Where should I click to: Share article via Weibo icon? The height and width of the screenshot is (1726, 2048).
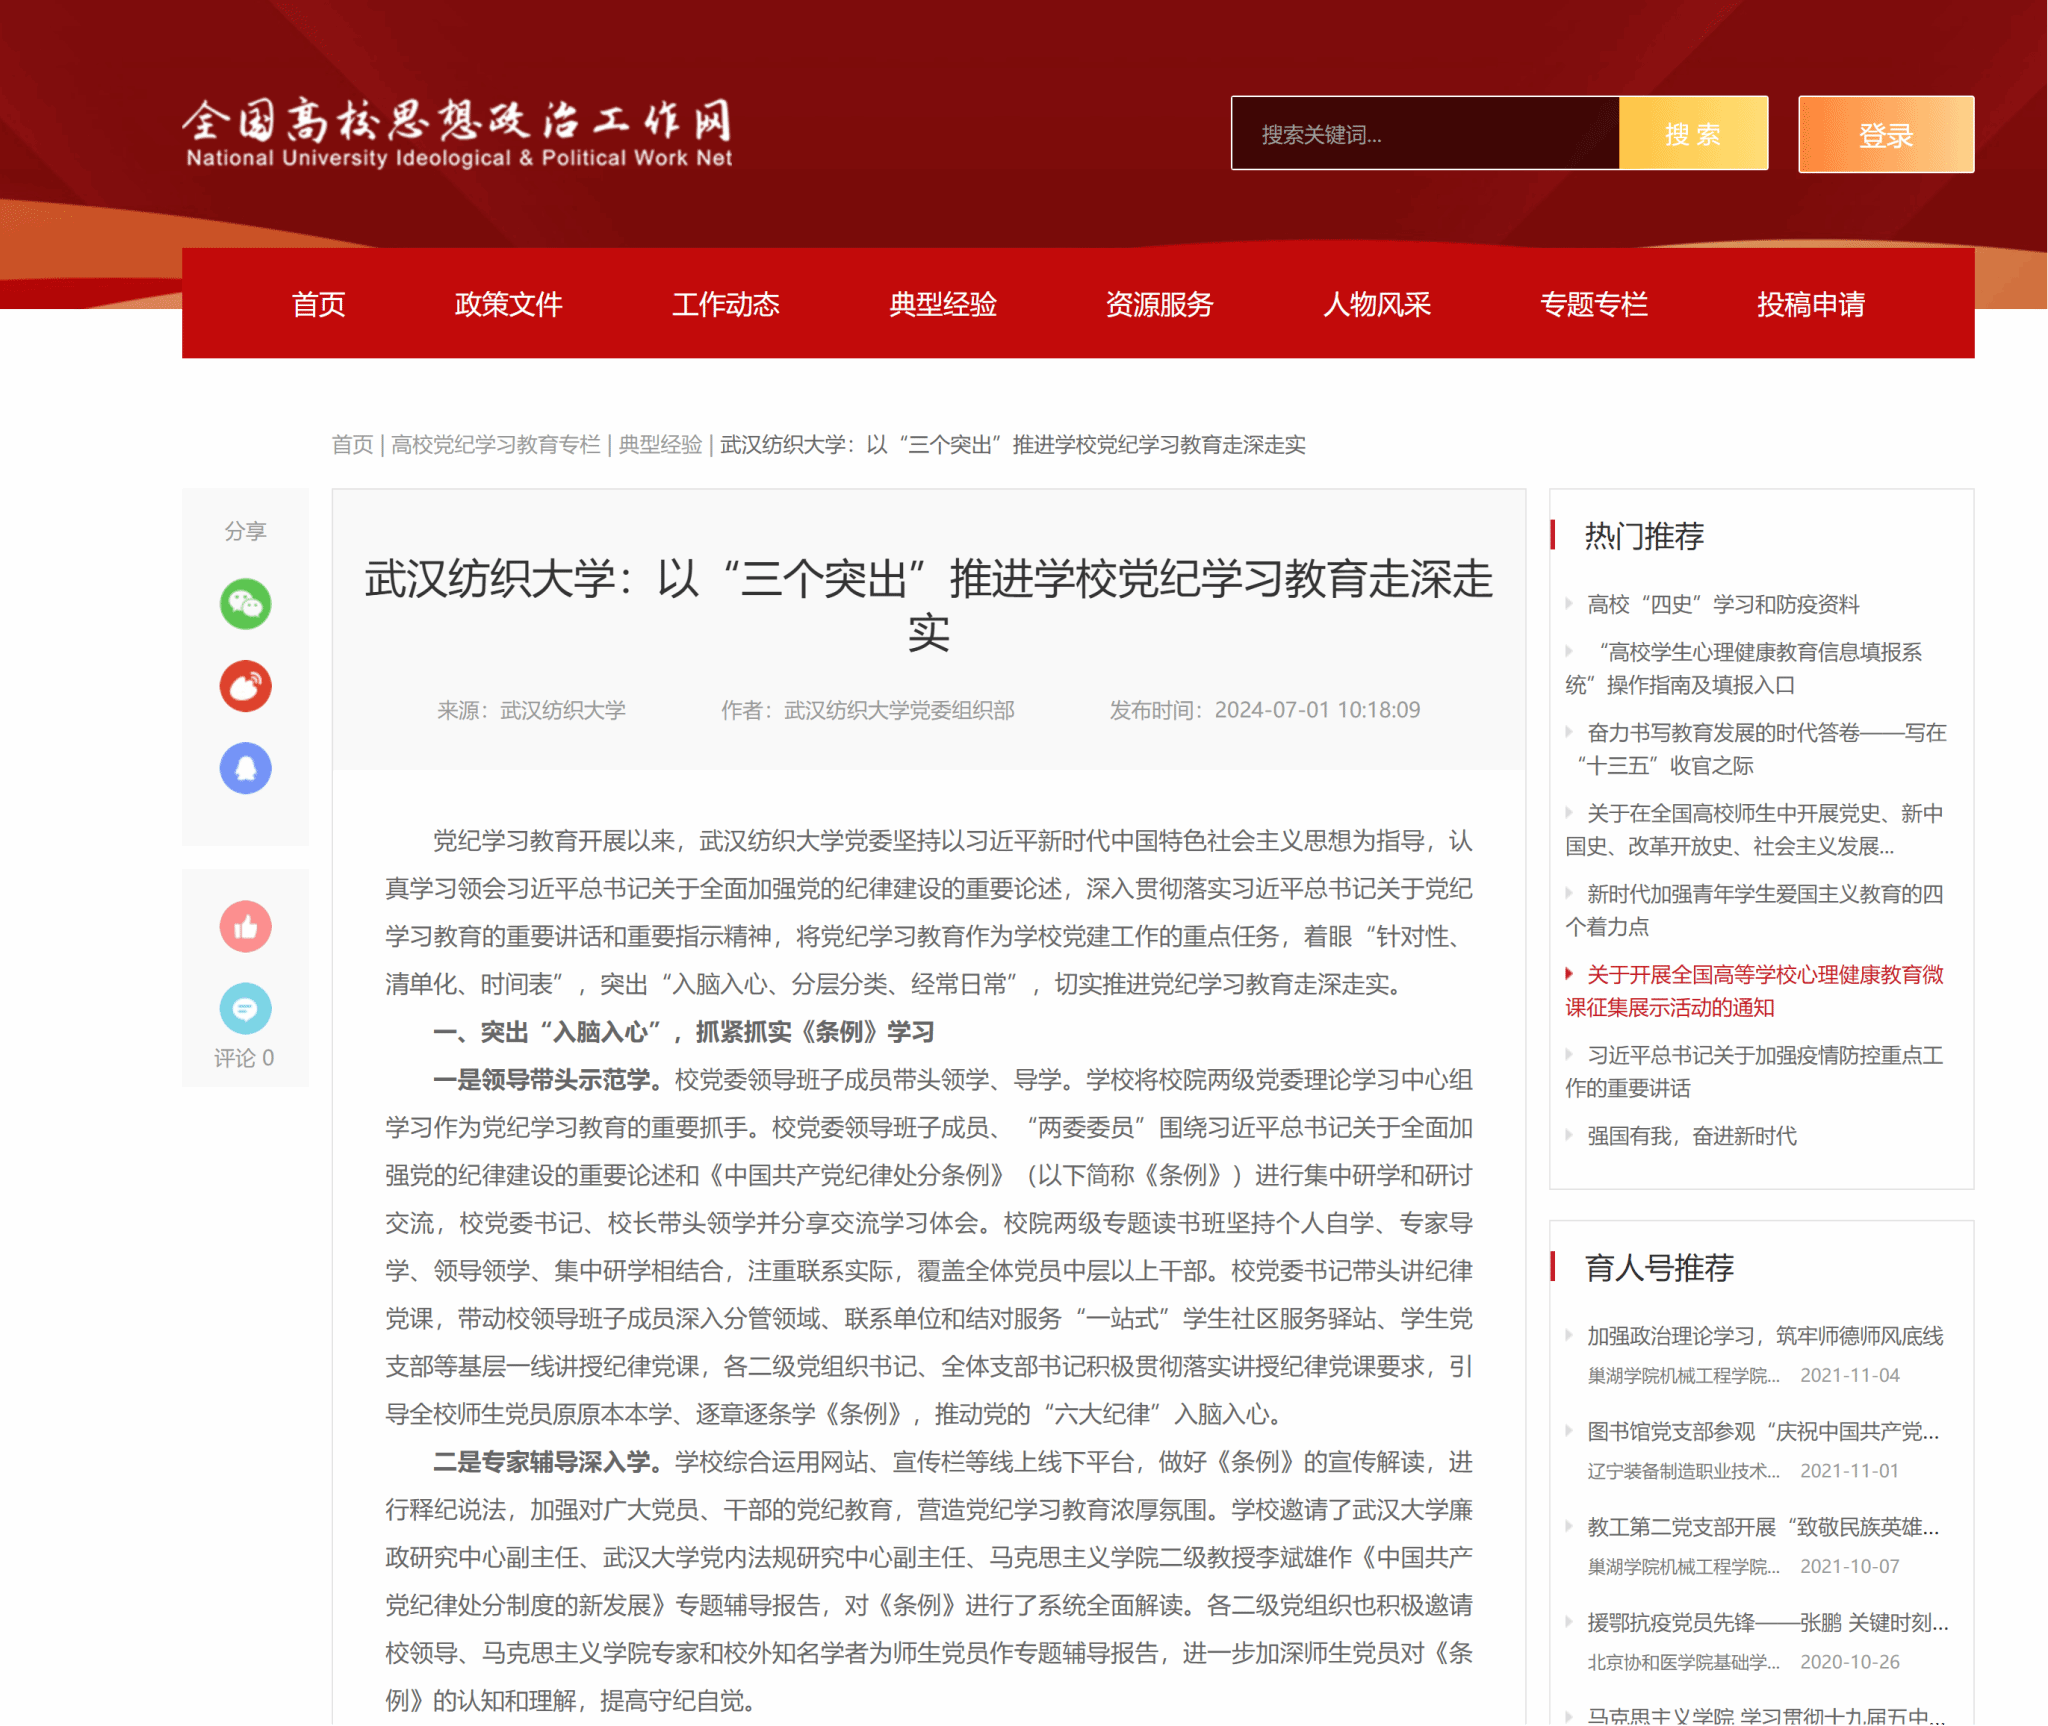tap(245, 686)
